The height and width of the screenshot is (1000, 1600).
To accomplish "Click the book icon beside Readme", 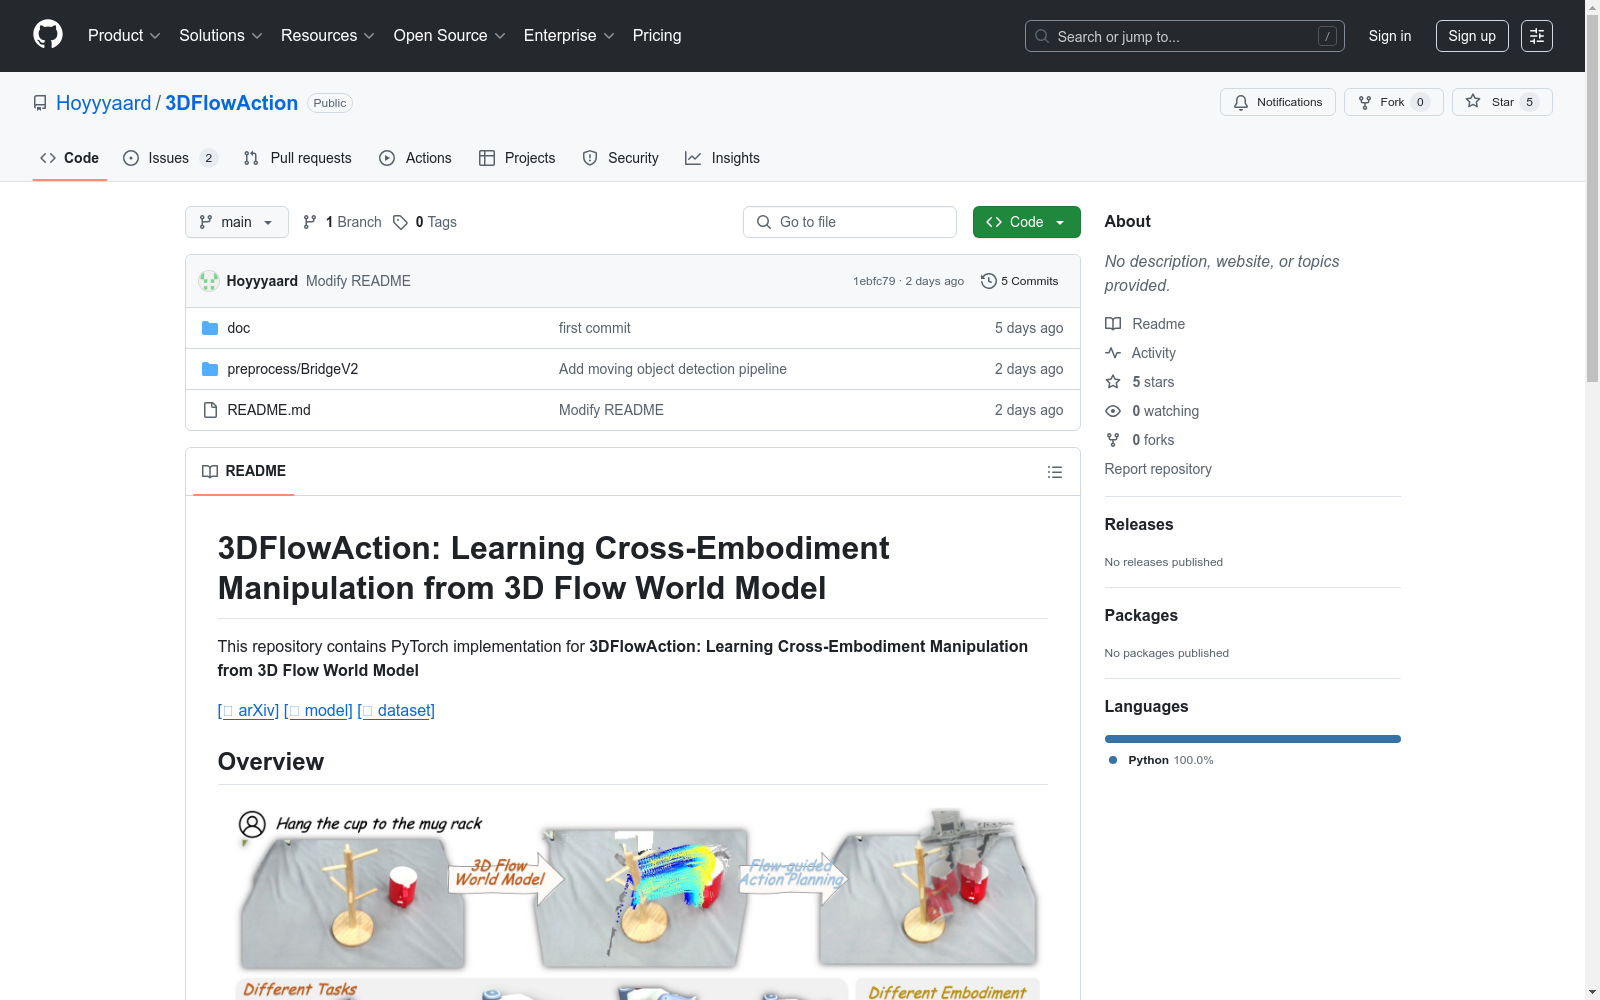I will pyautogui.click(x=1113, y=324).
